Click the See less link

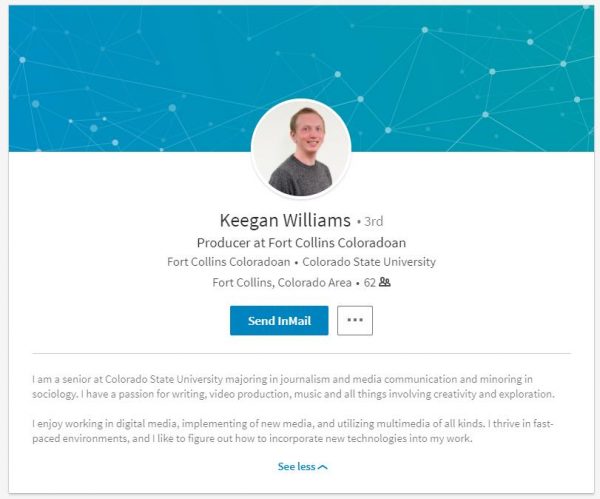click(296, 466)
